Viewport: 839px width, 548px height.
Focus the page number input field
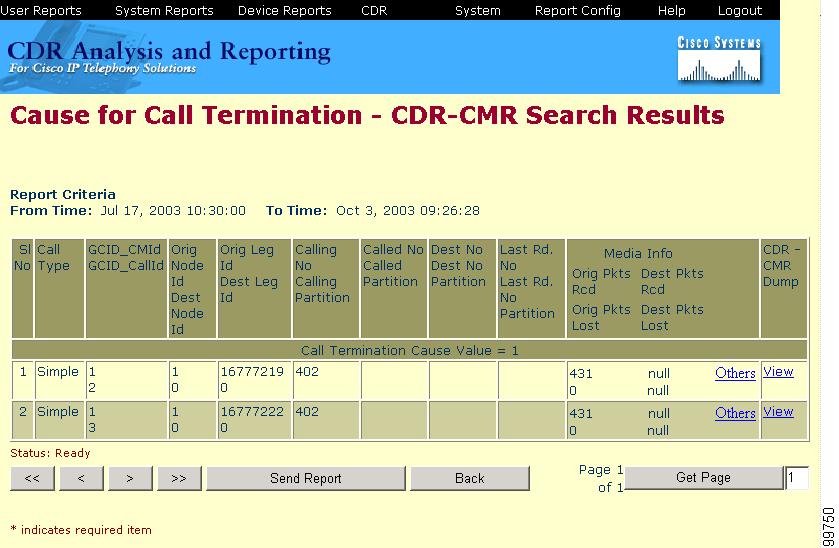tap(796, 477)
